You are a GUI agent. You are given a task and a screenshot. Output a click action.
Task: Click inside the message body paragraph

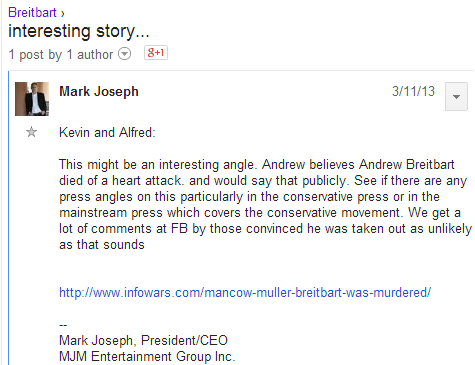click(x=265, y=204)
